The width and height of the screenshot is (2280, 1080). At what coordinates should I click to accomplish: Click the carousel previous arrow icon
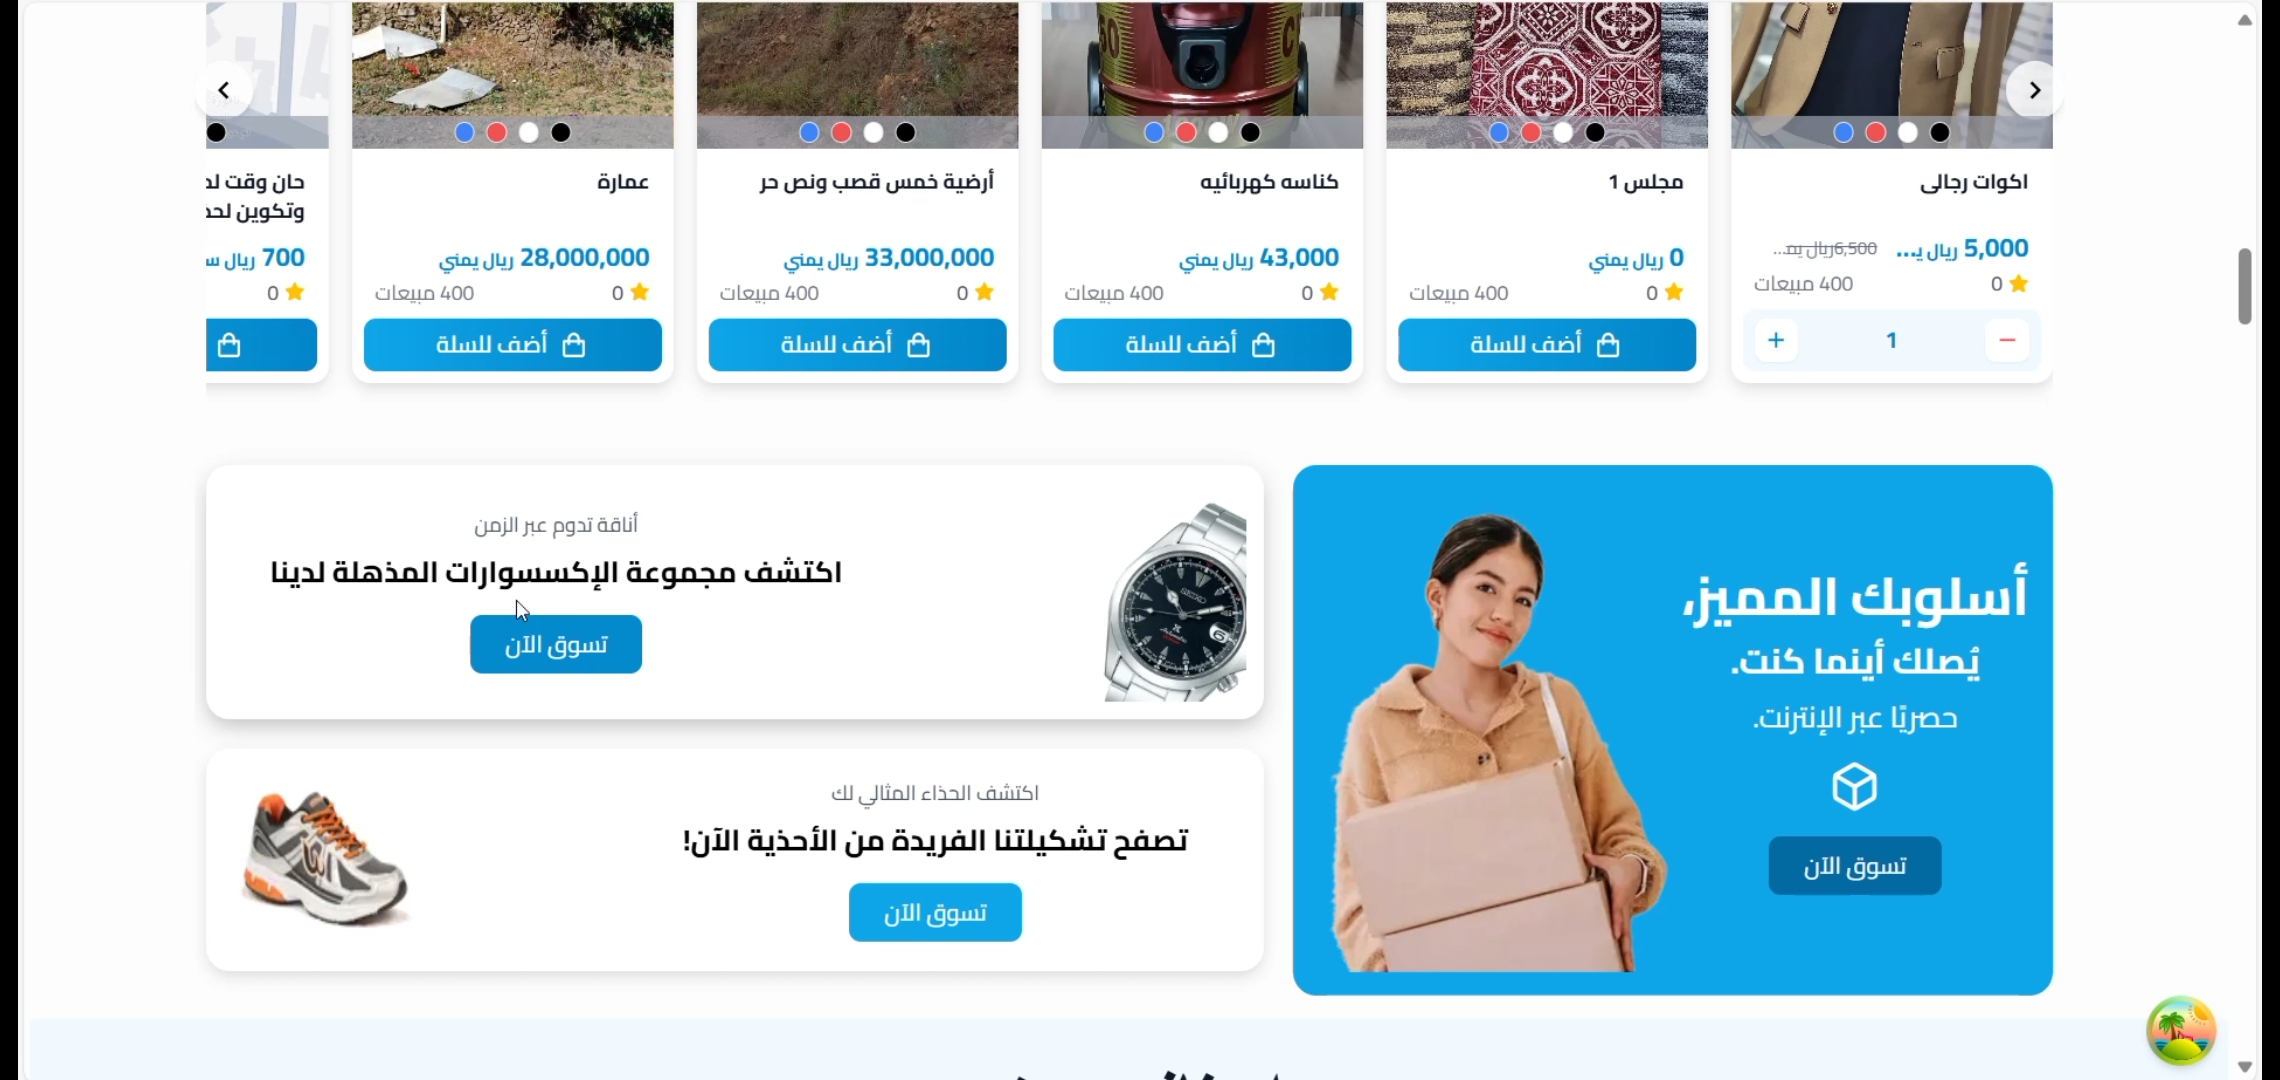pyautogui.click(x=224, y=90)
